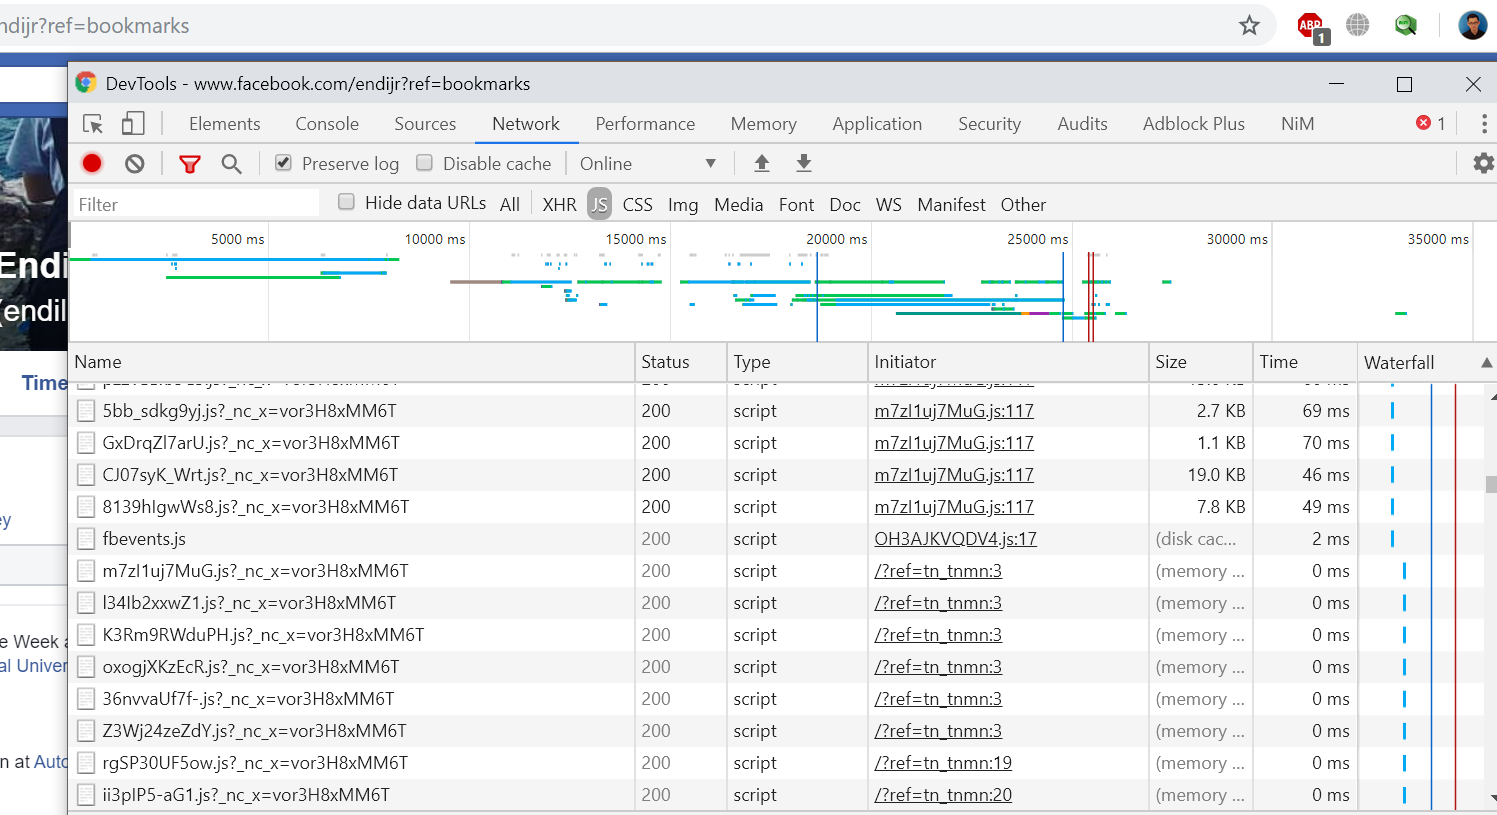Open the Security tab

(989, 123)
